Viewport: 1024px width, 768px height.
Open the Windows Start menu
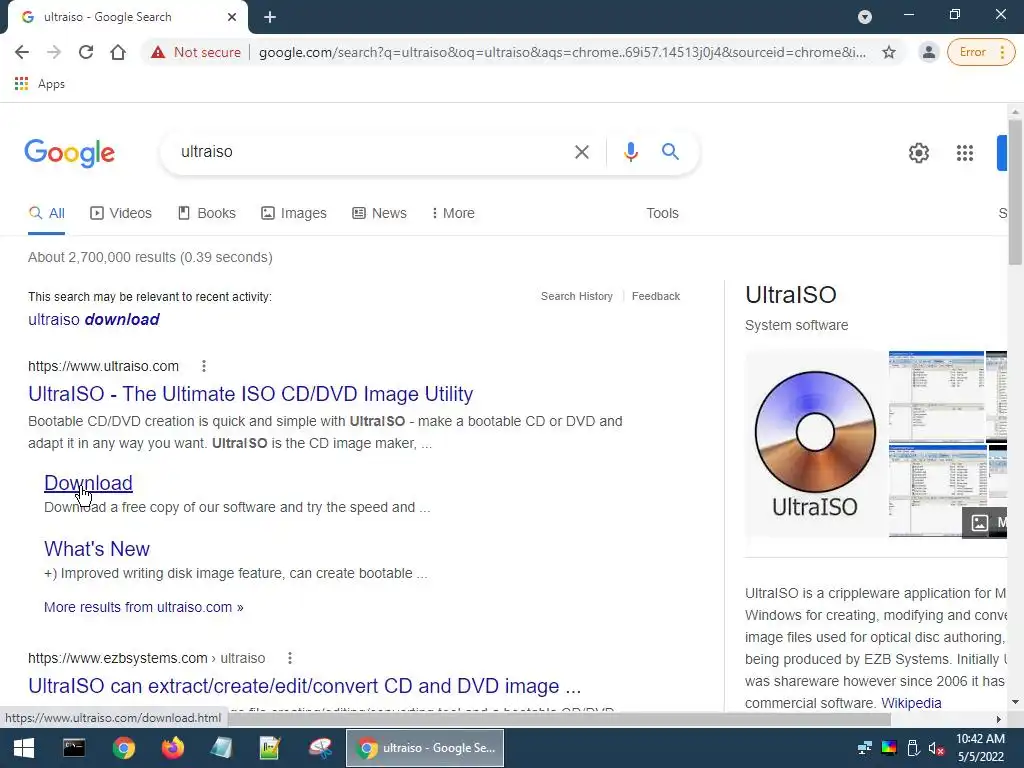pos(24,748)
